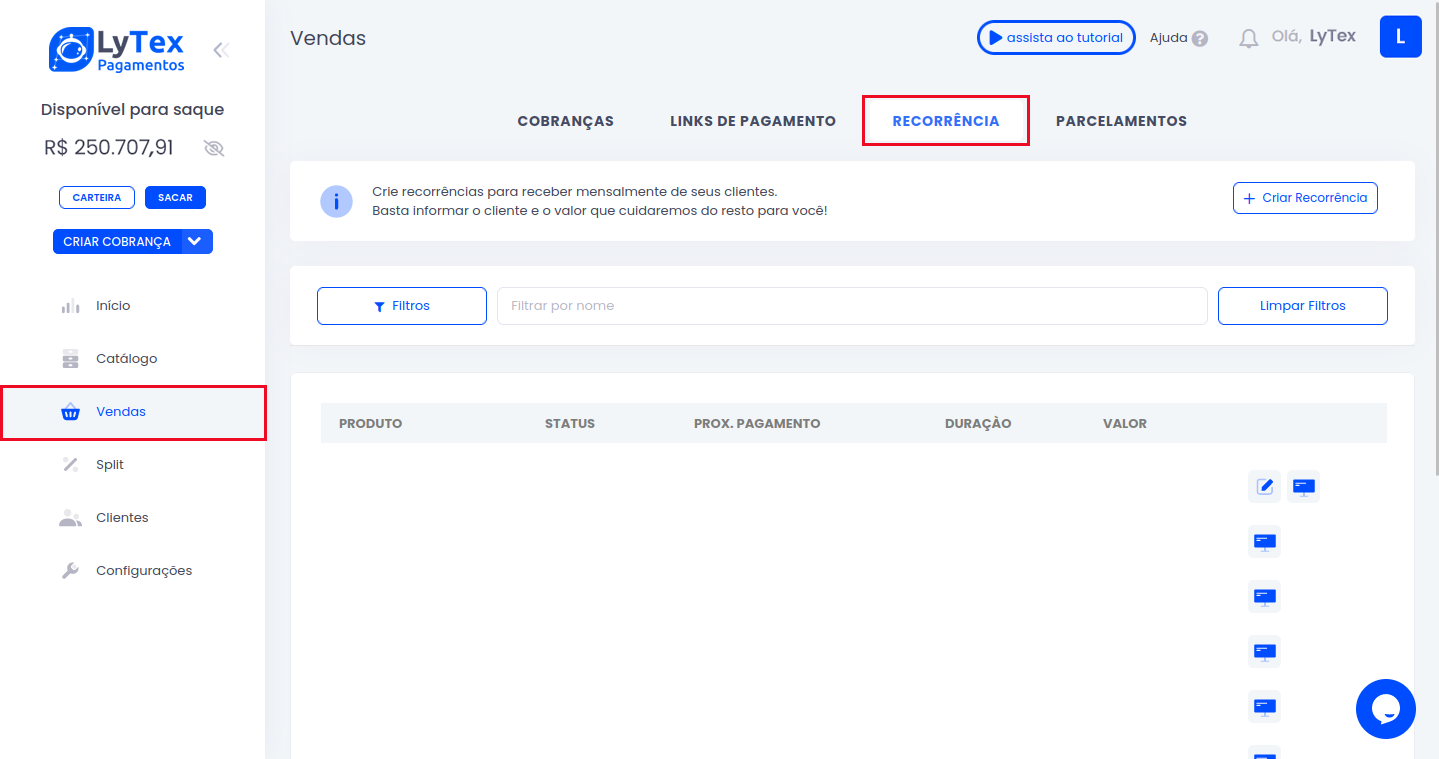Go to Configurações in the sidebar

[143, 571]
